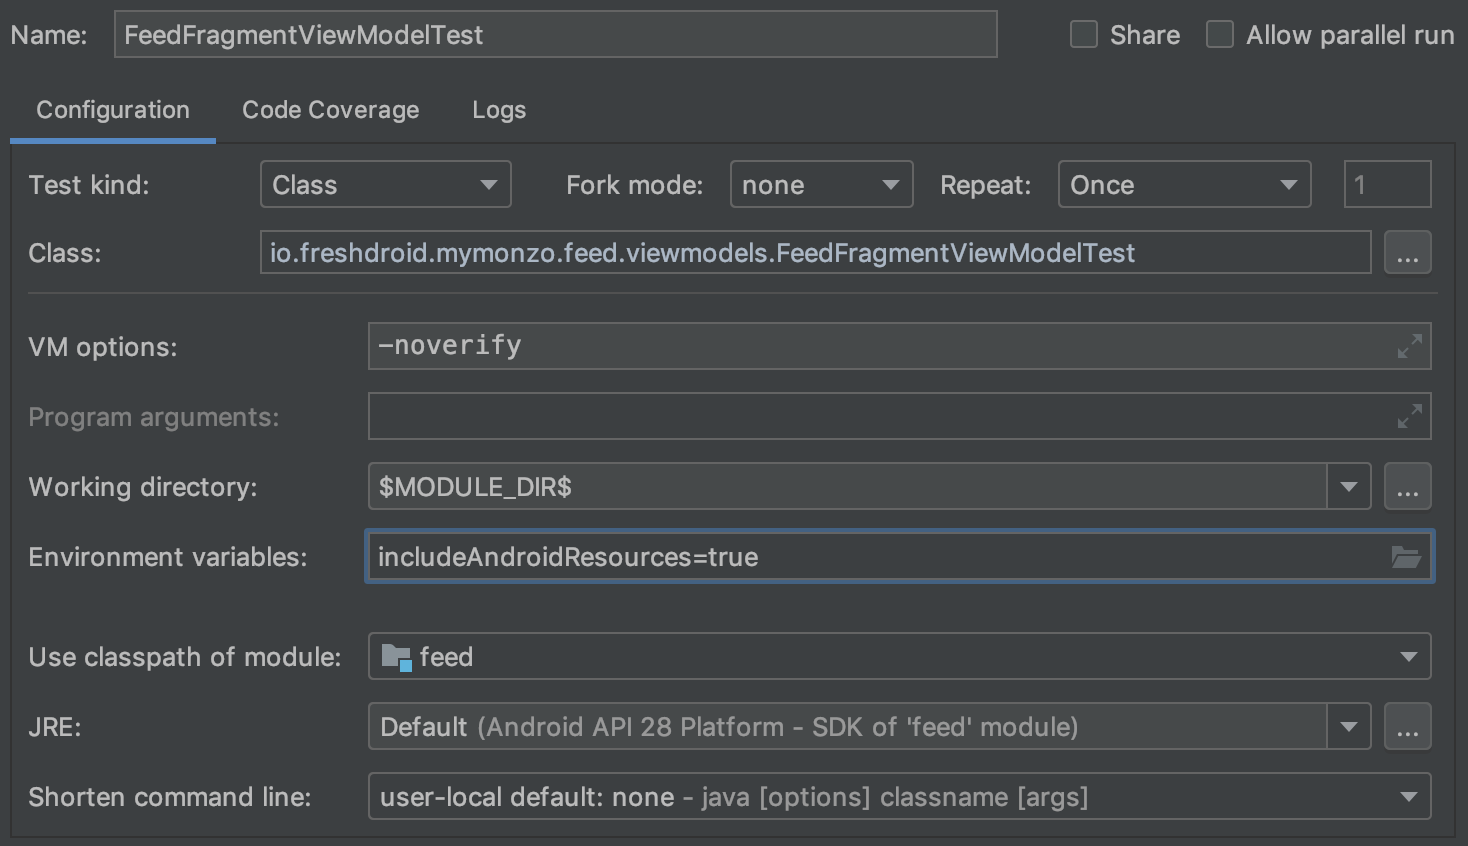The image size is (1468, 846).
Task: Click the Working directory field
Action: tap(847, 486)
